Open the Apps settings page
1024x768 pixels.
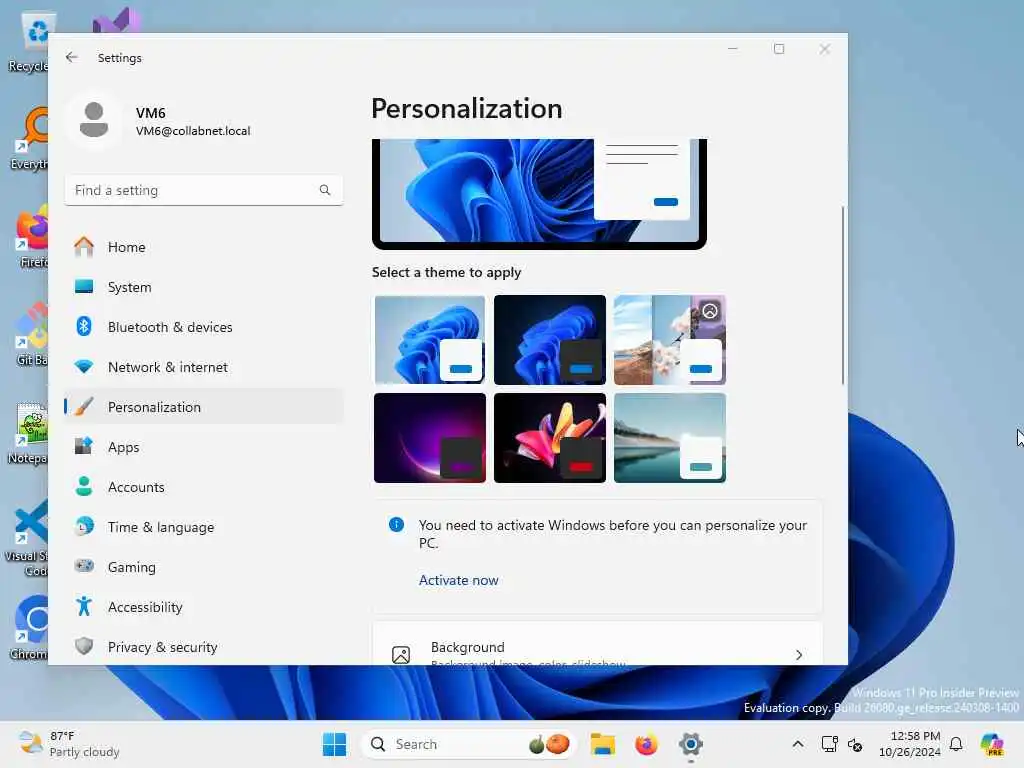click(x=204, y=447)
